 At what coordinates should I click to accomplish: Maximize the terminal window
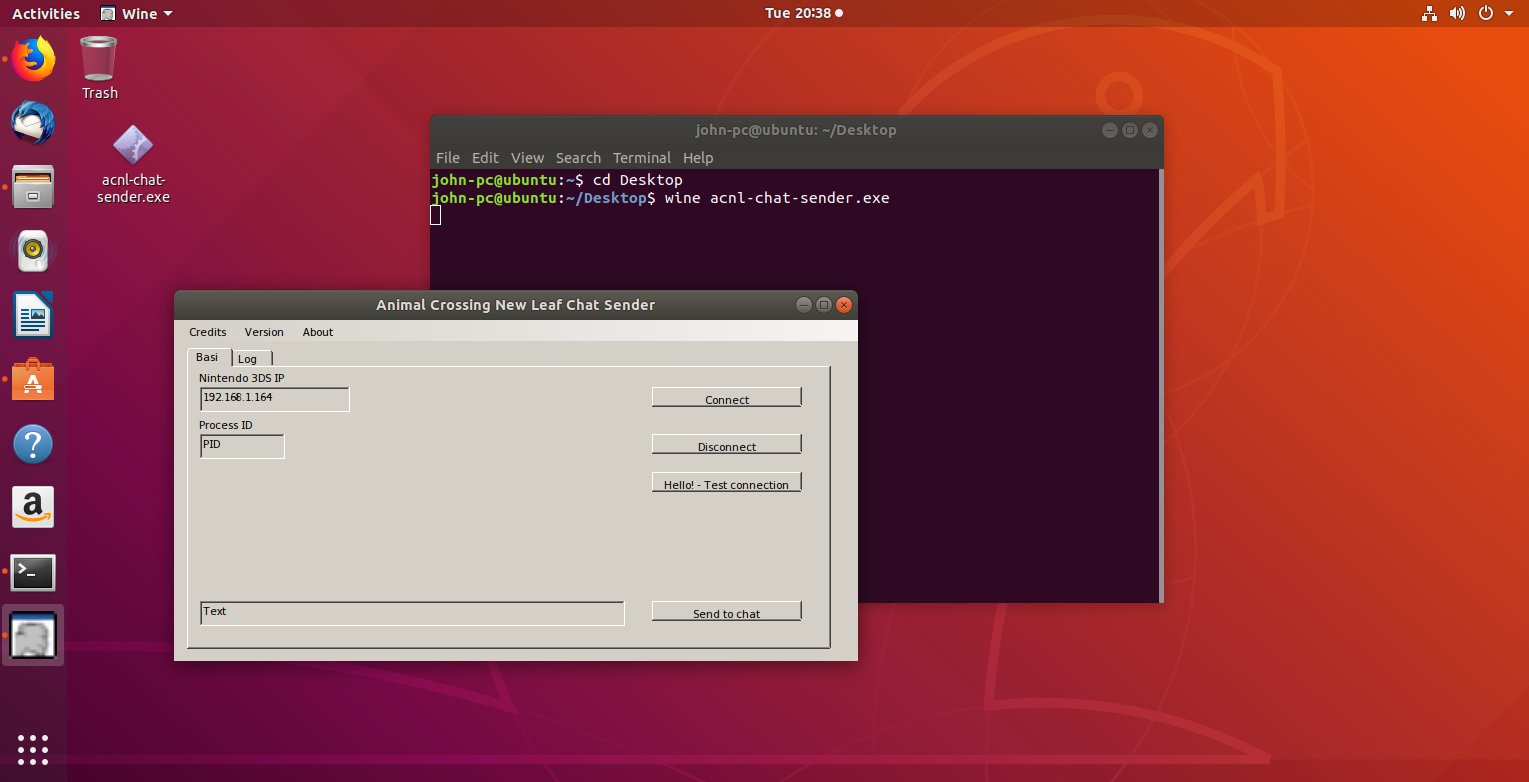click(1130, 130)
